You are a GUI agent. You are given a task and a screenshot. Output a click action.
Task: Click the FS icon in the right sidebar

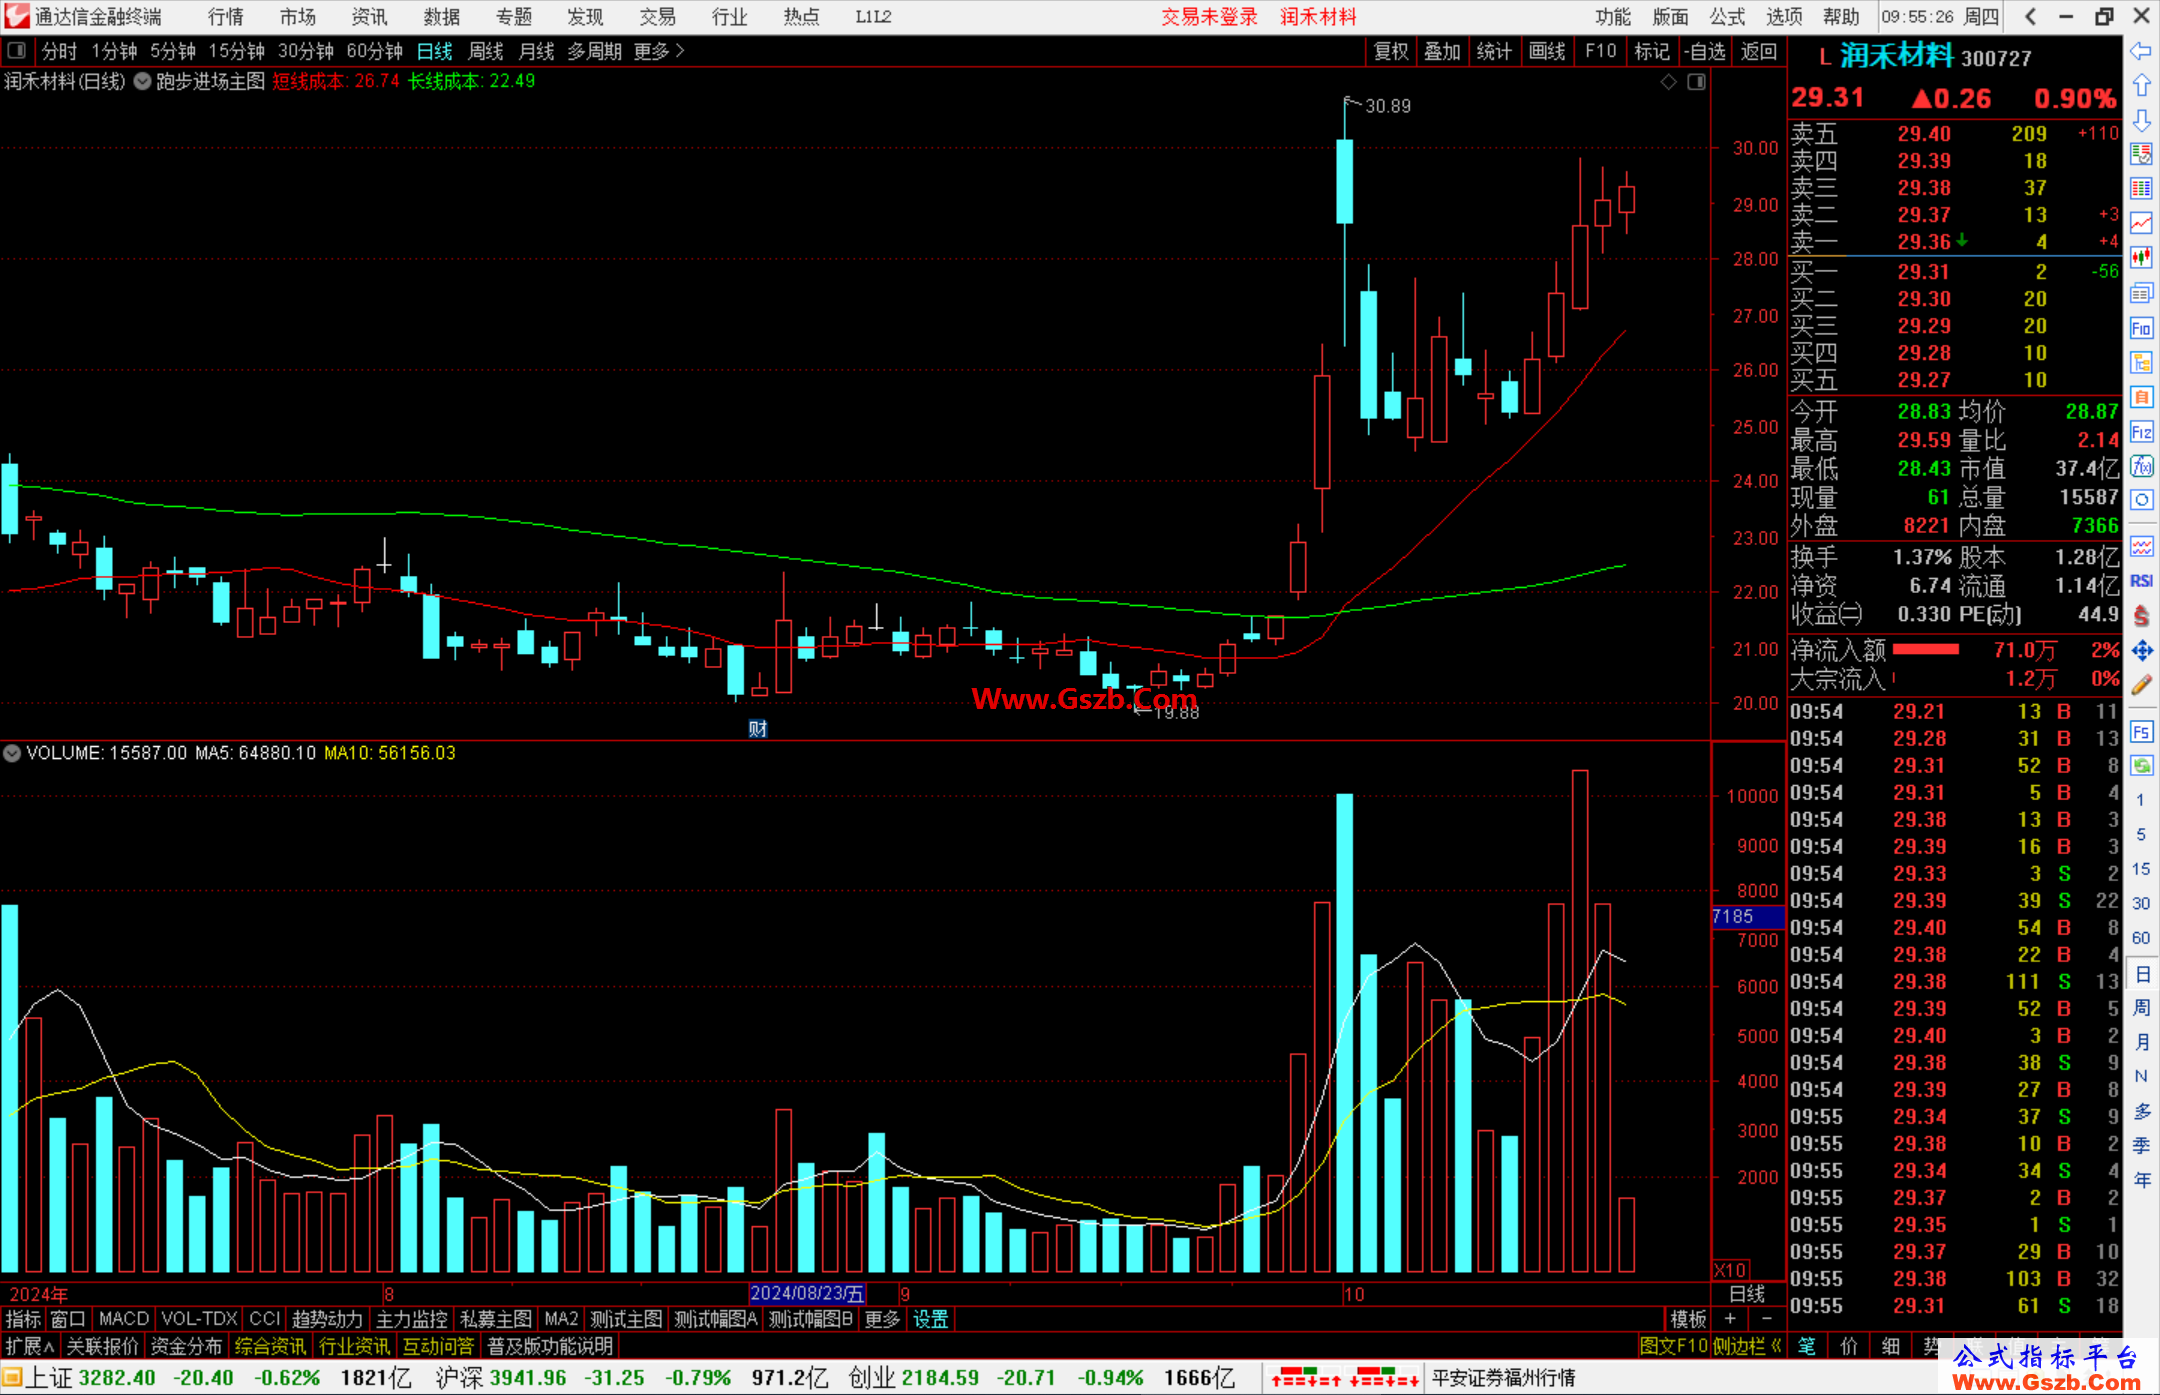click(x=2141, y=732)
